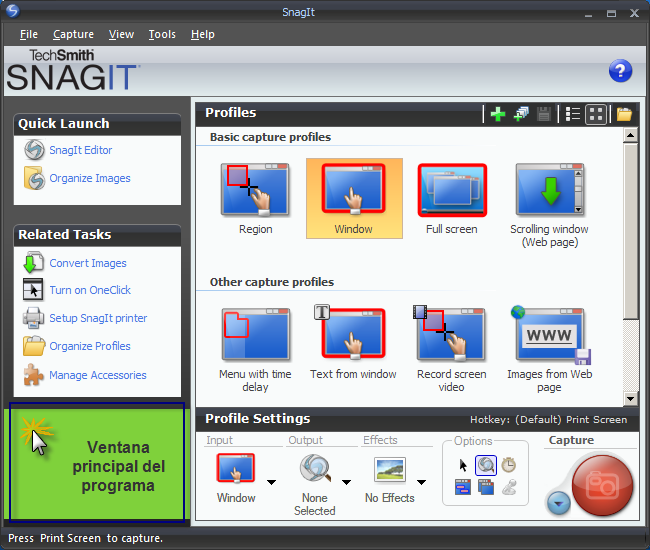Click the Convert Images link
Viewport: 650px width, 550px height.
click(88, 263)
